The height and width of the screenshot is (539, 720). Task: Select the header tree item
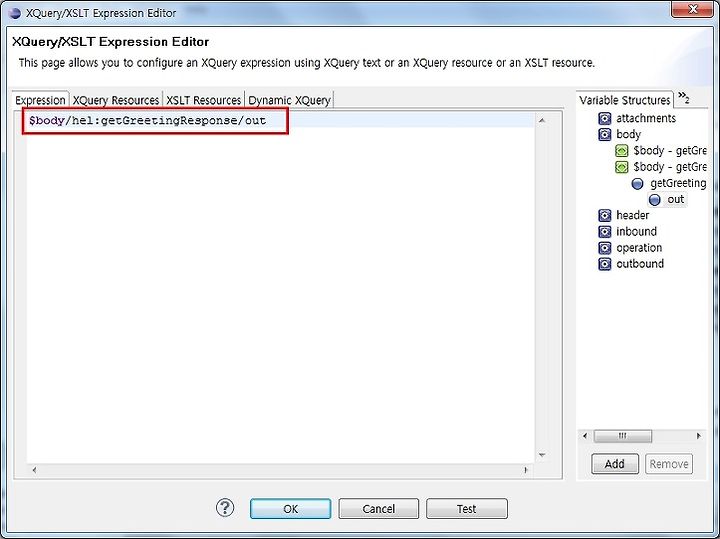click(x=632, y=215)
